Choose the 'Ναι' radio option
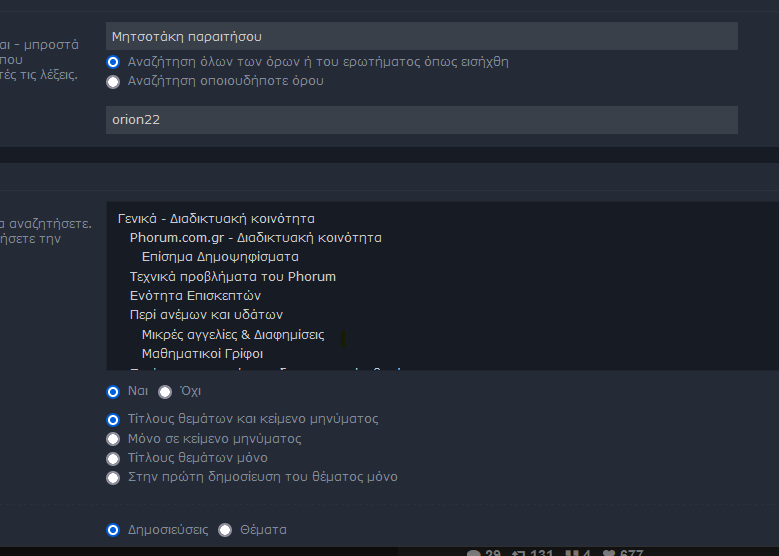This screenshot has height=556, width=779. [x=113, y=392]
